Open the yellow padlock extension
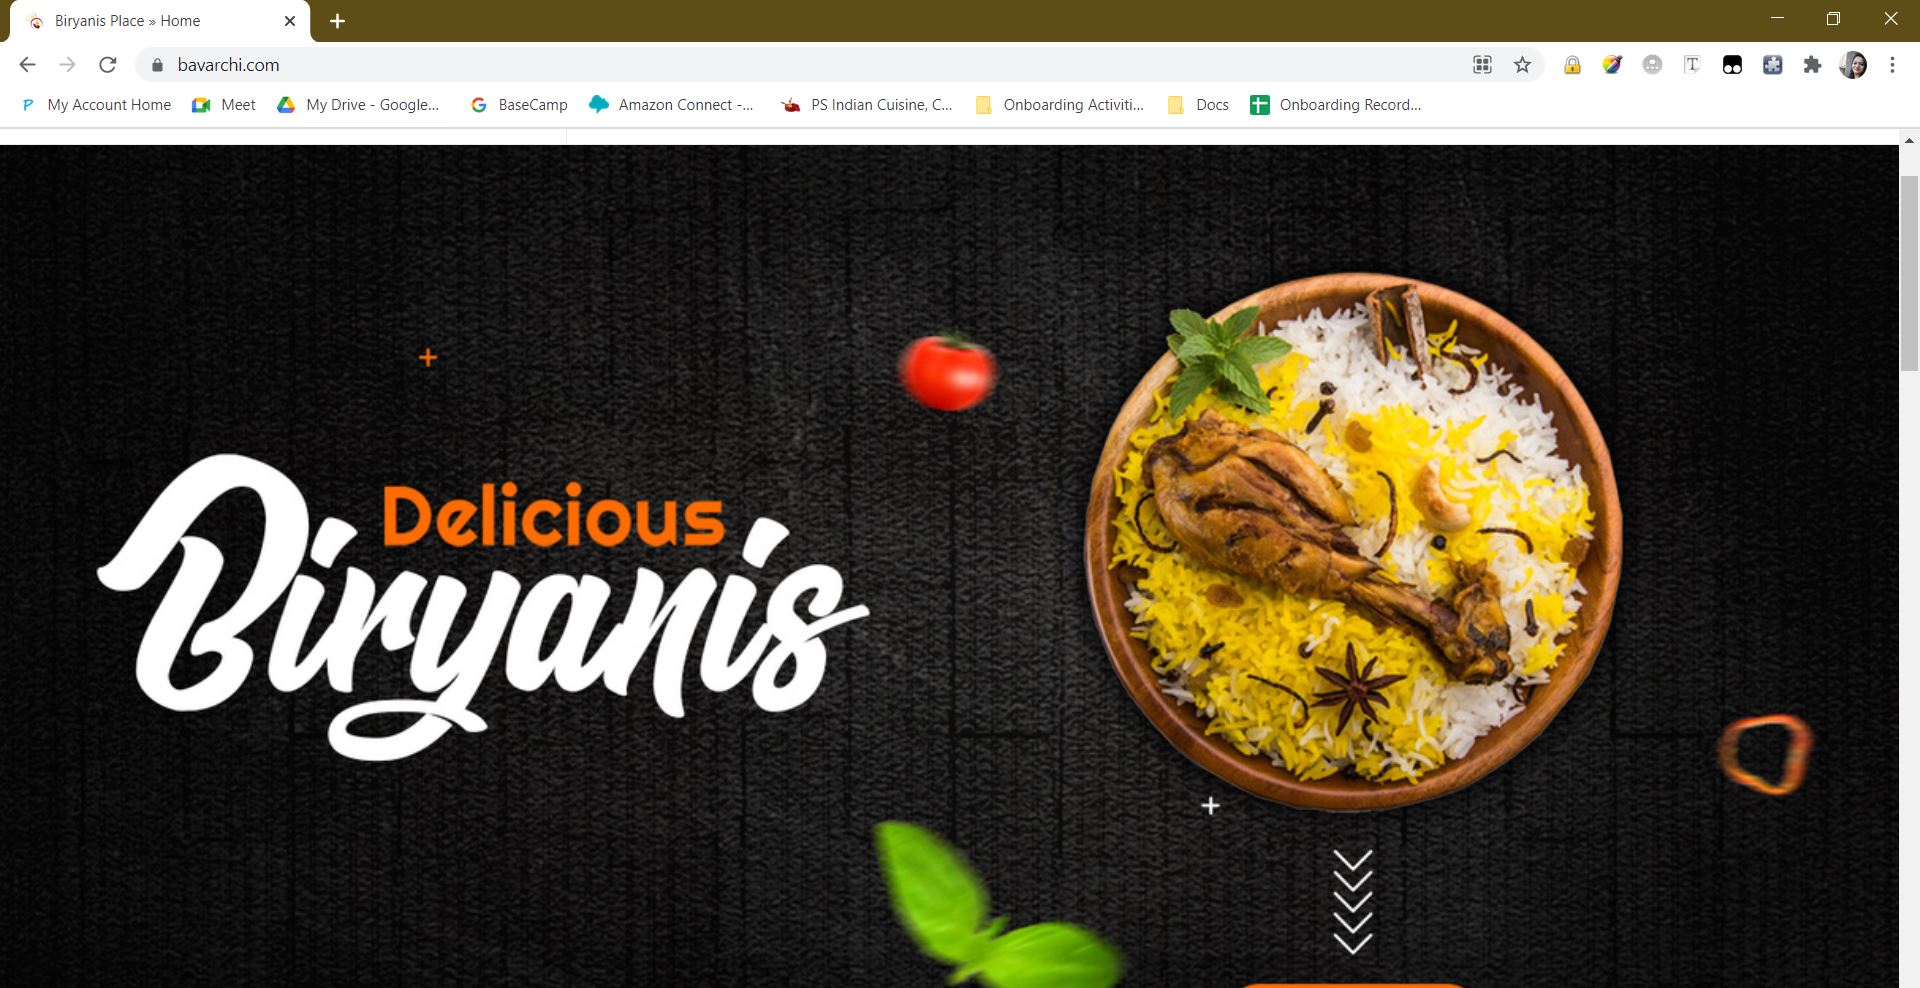Screen dimensions: 1920x988 tap(1572, 65)
